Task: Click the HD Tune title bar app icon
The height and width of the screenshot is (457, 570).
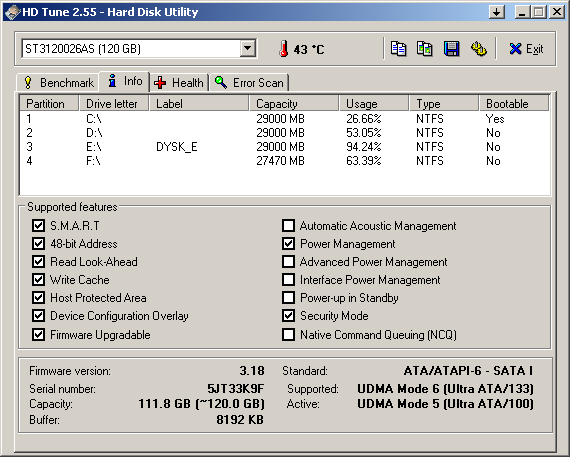Action: pos(12,12)
